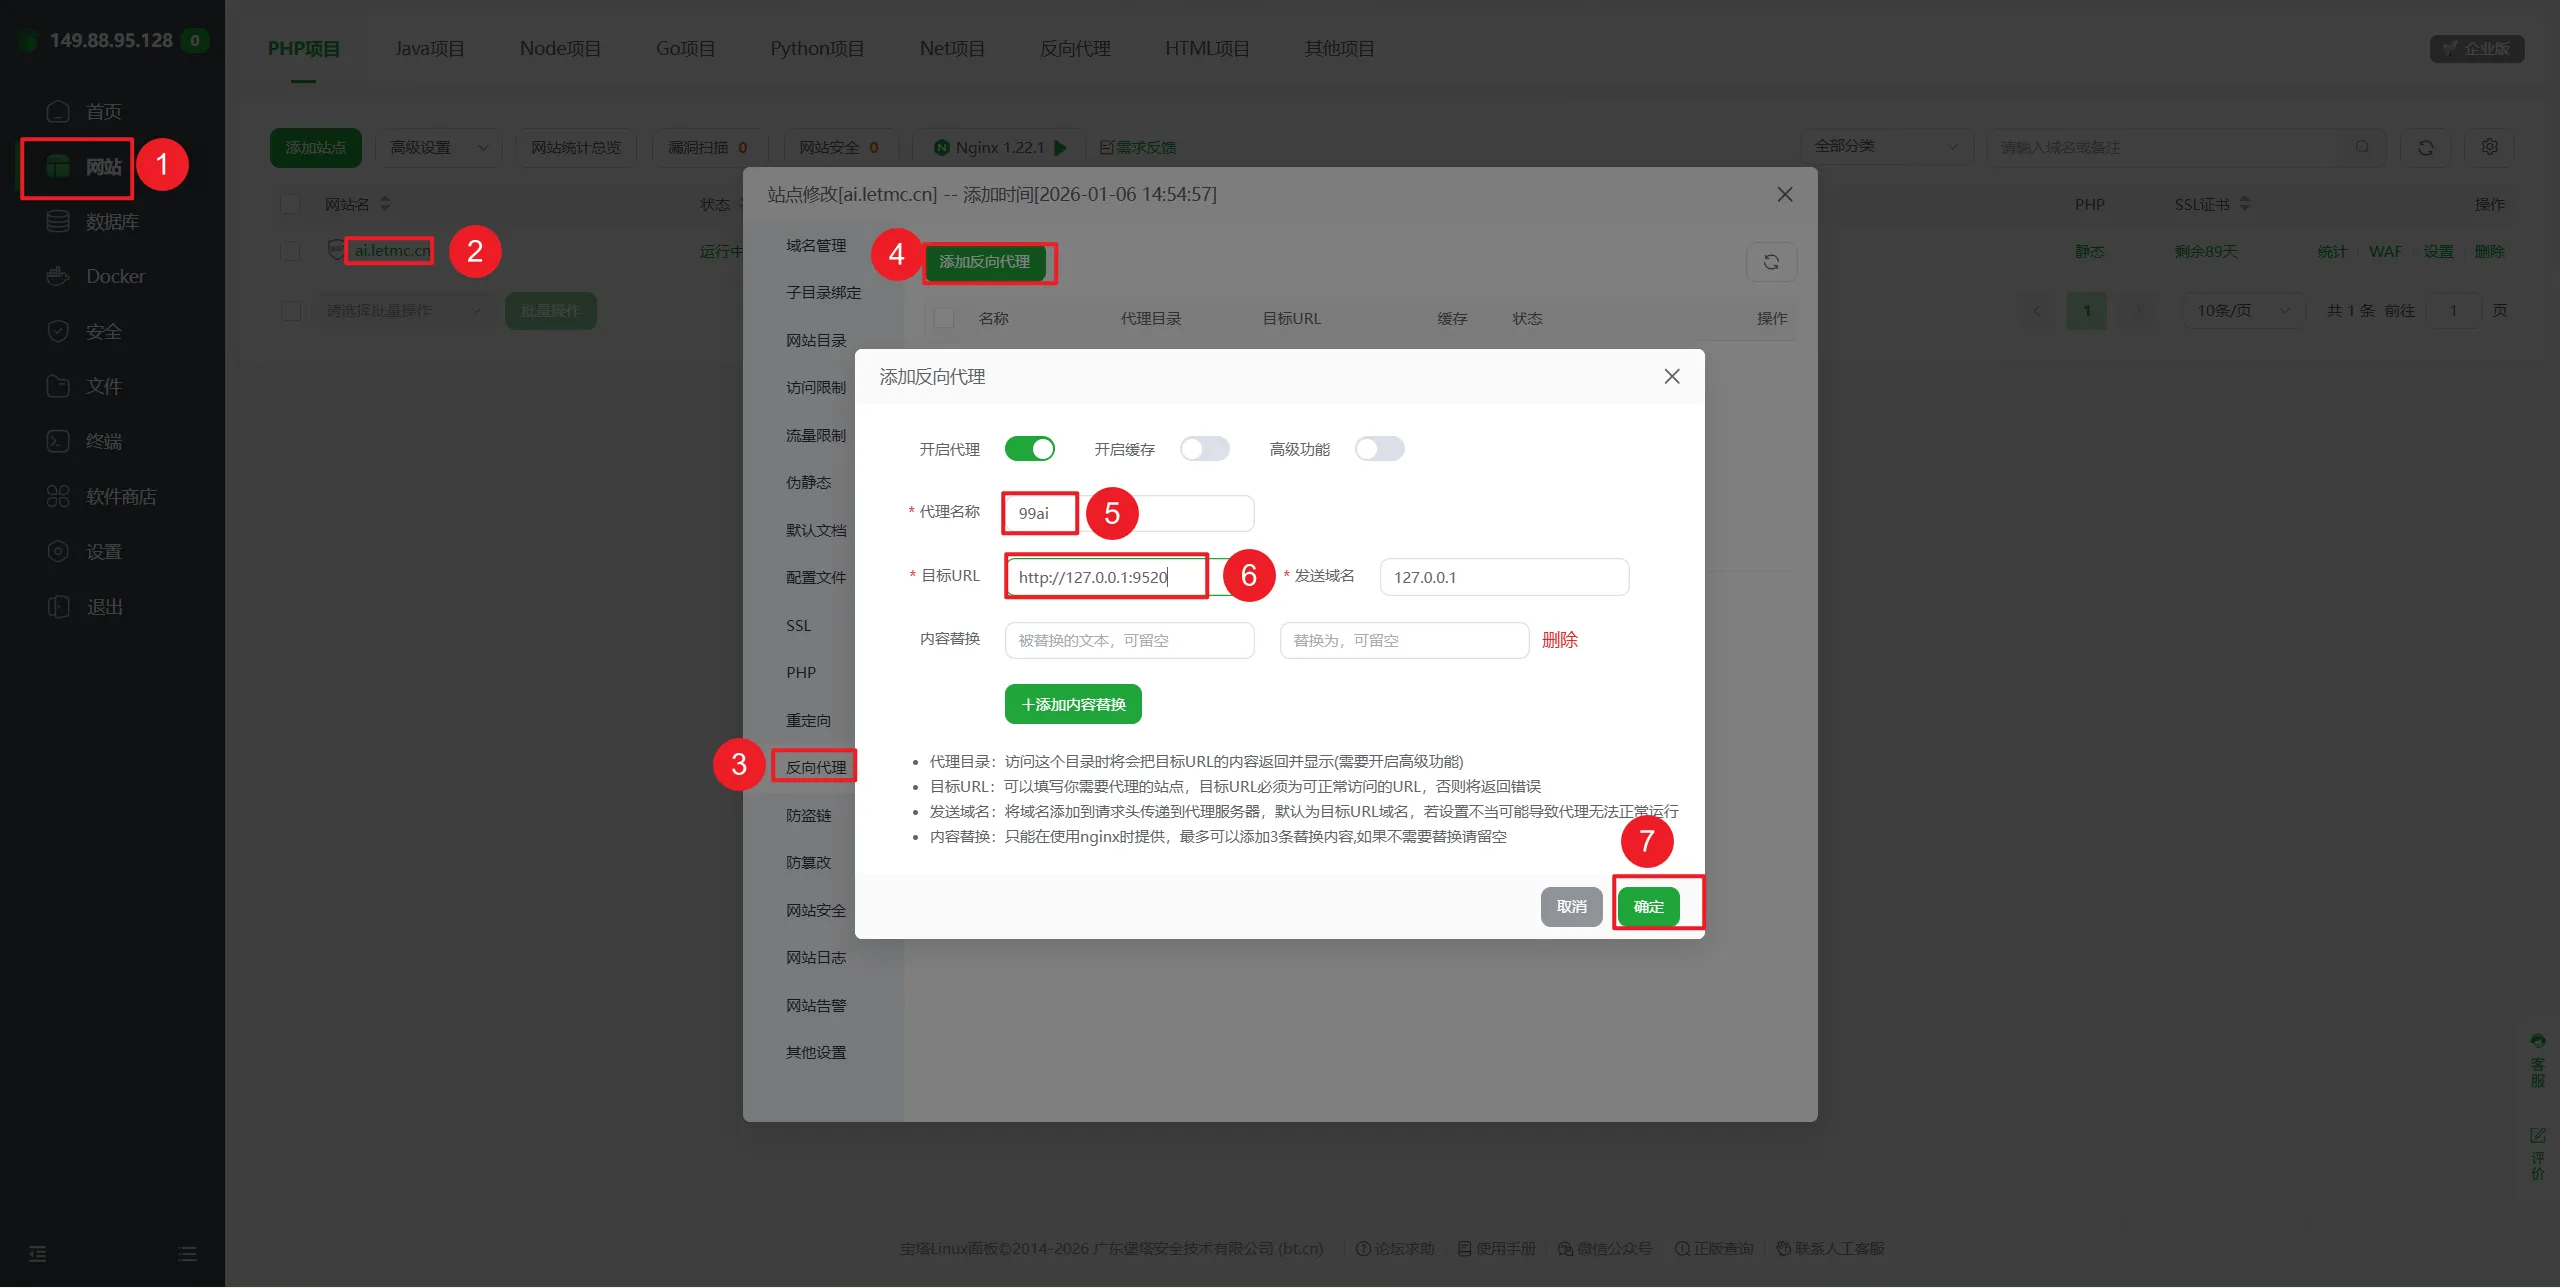Screen dimensions: 2560x1288
Task: Click the 确定 confirm button
Action: [1648, 907]
